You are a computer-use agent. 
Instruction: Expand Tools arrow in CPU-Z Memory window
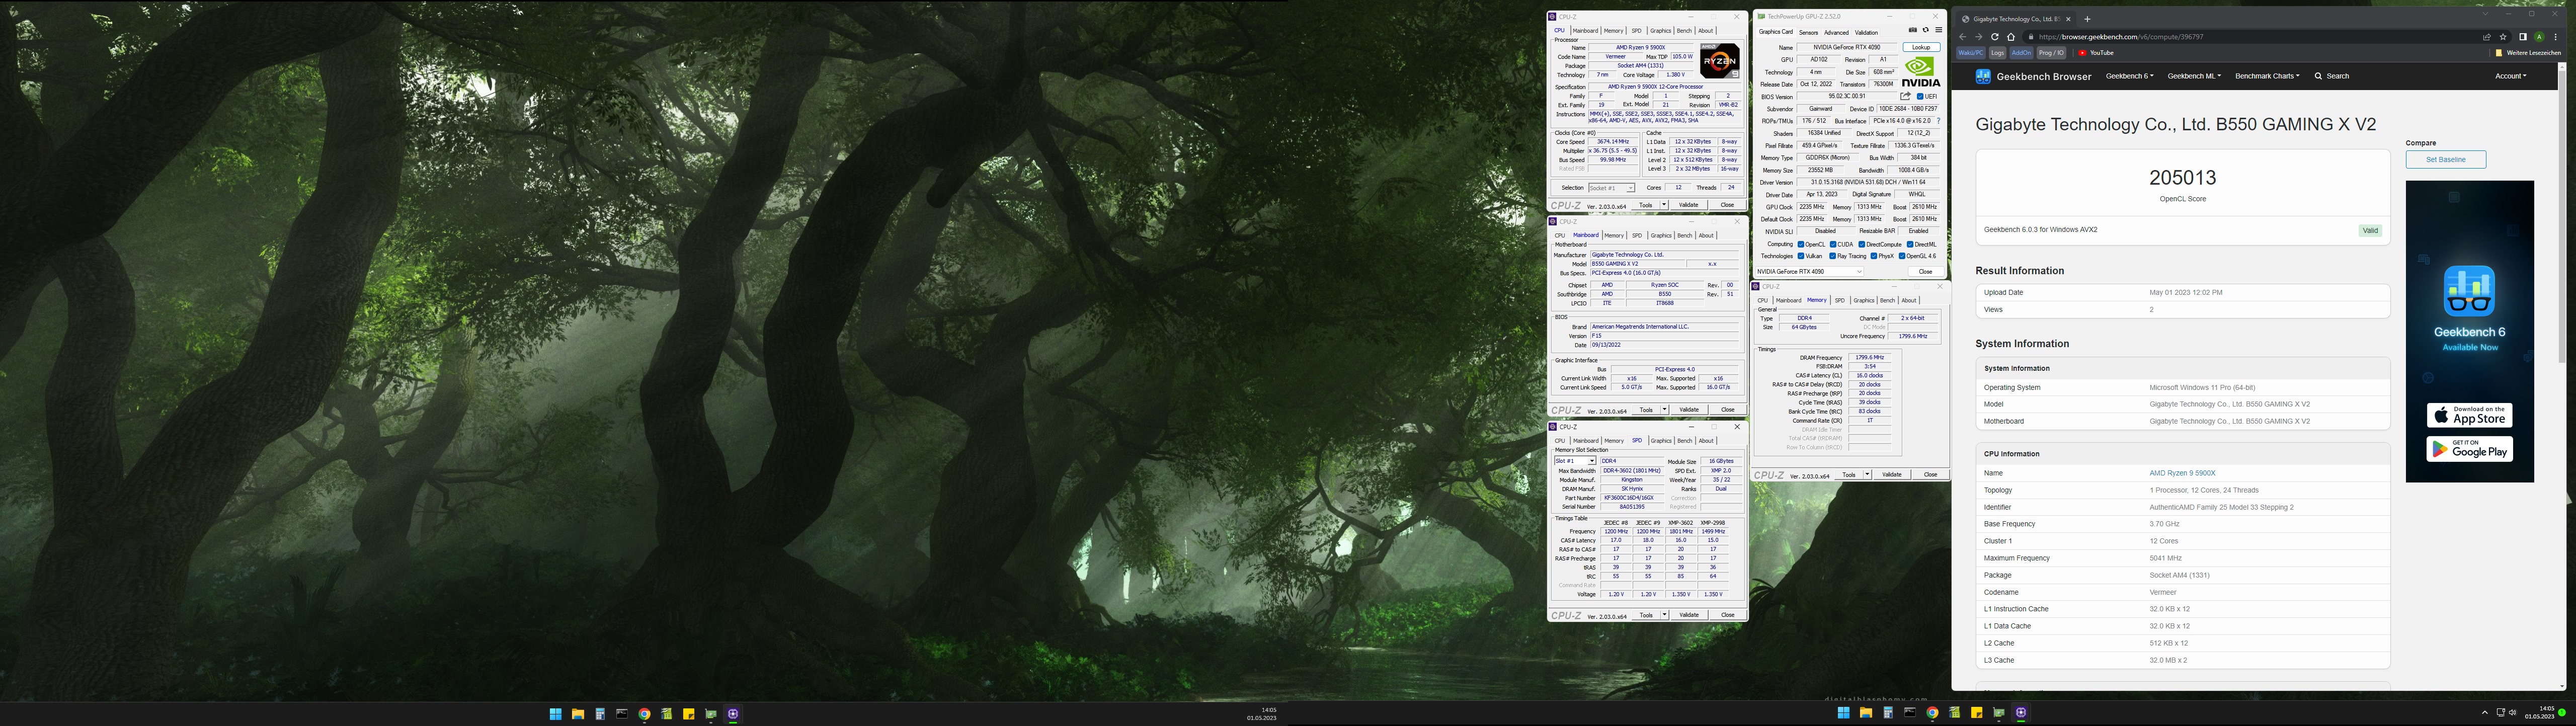[x=1867, y=475]
